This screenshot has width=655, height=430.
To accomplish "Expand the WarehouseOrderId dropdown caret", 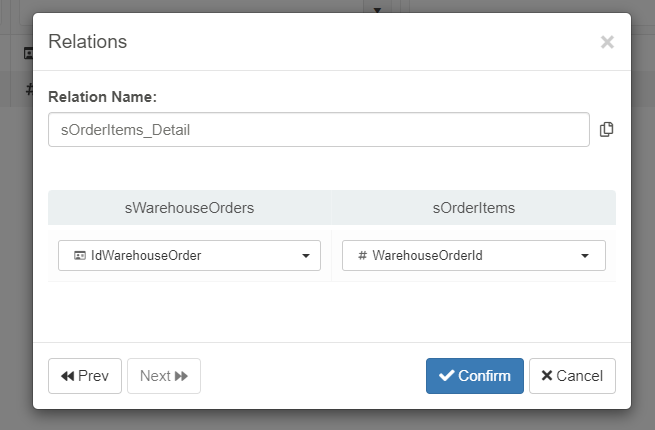I will 585,256.
